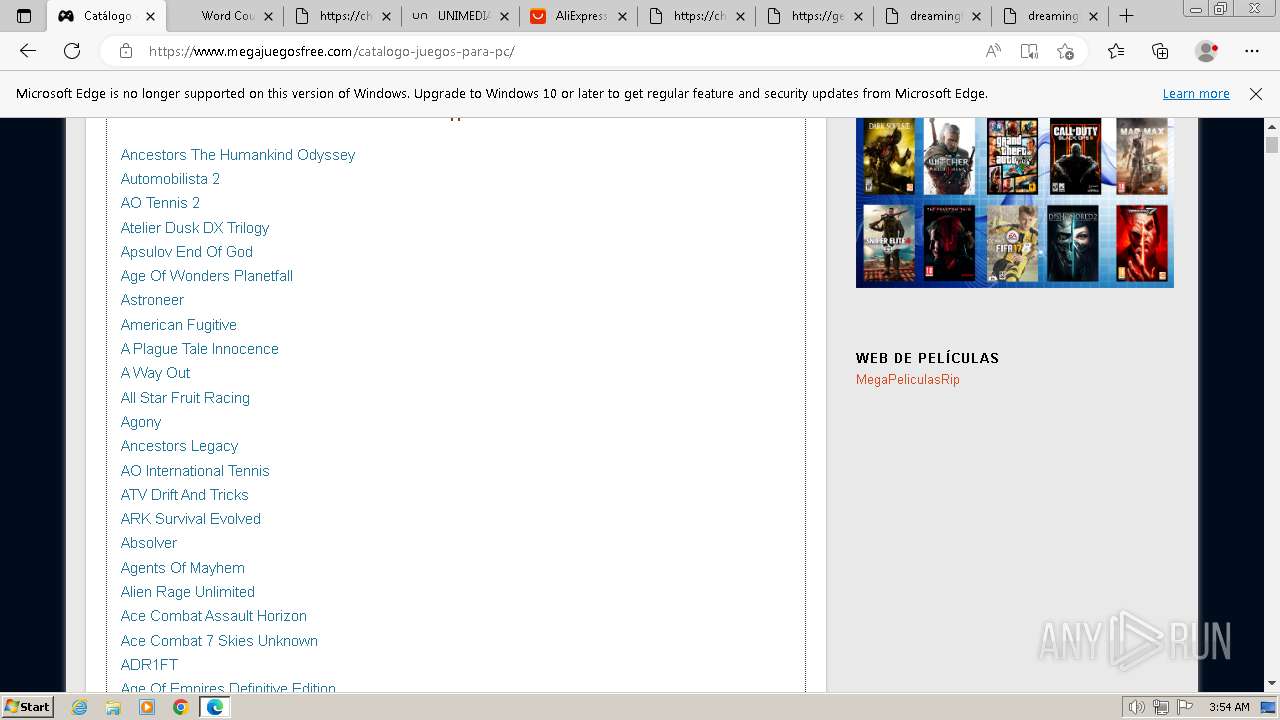Viewport: 1280px width, 720px height.
Task: Click the game covers banner image
Action: [x=1015, y=203]
